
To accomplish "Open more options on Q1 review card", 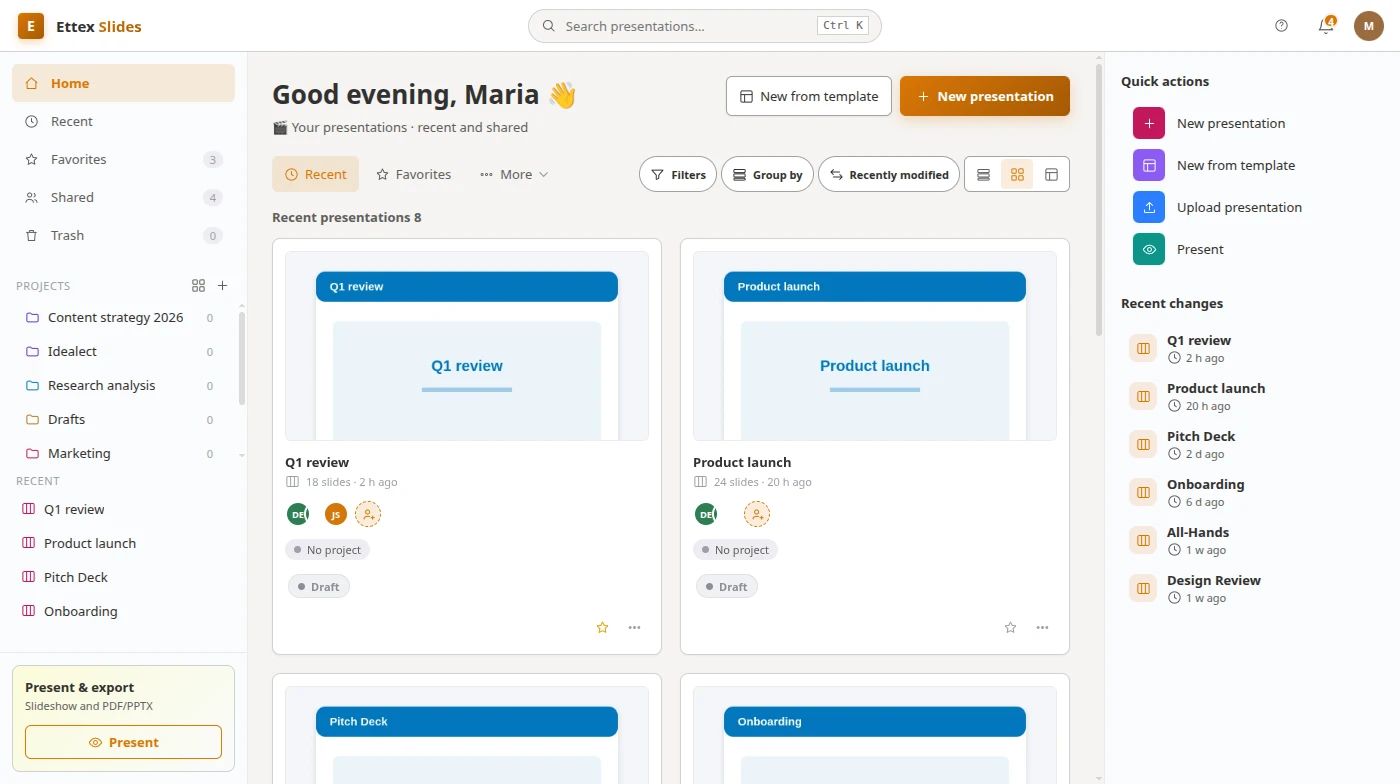I will (x=634, y=627).
